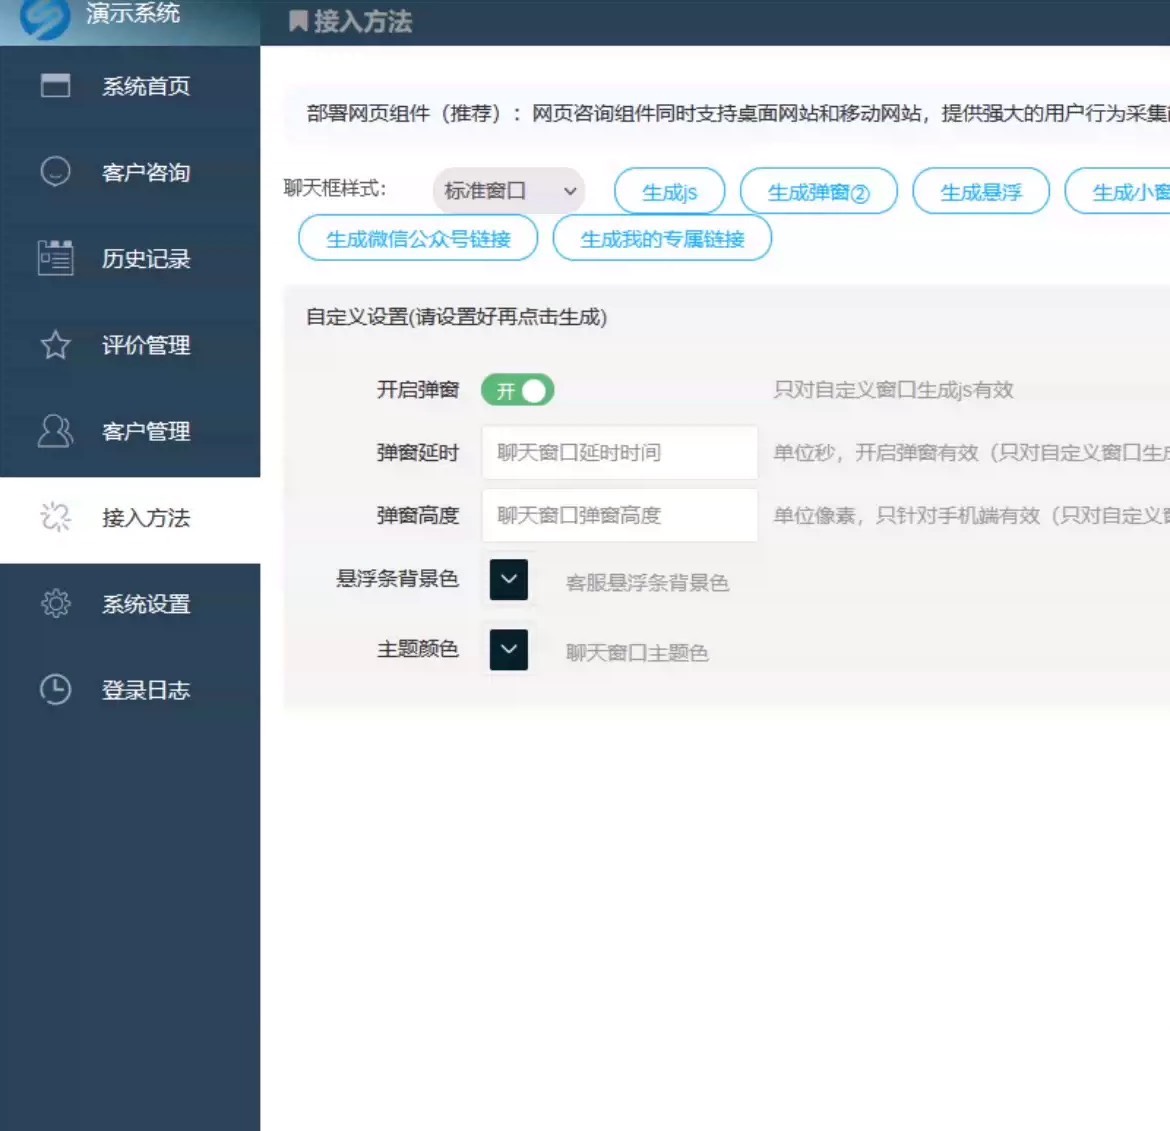
Task: Focus the 弹窗延时 input field
Action: (619, 452)
